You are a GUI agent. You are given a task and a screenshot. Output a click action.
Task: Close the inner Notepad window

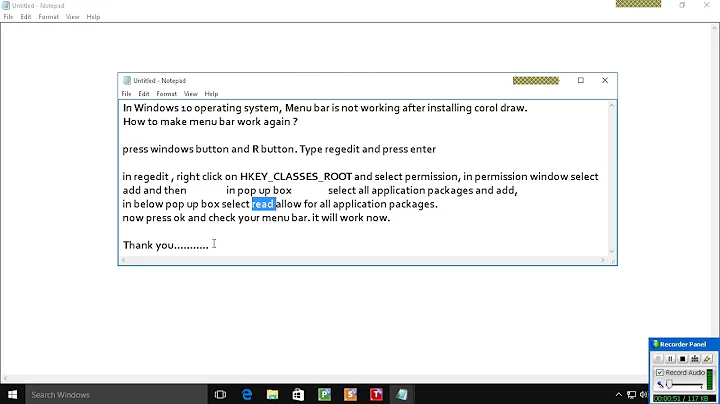(x=605, y=80)
